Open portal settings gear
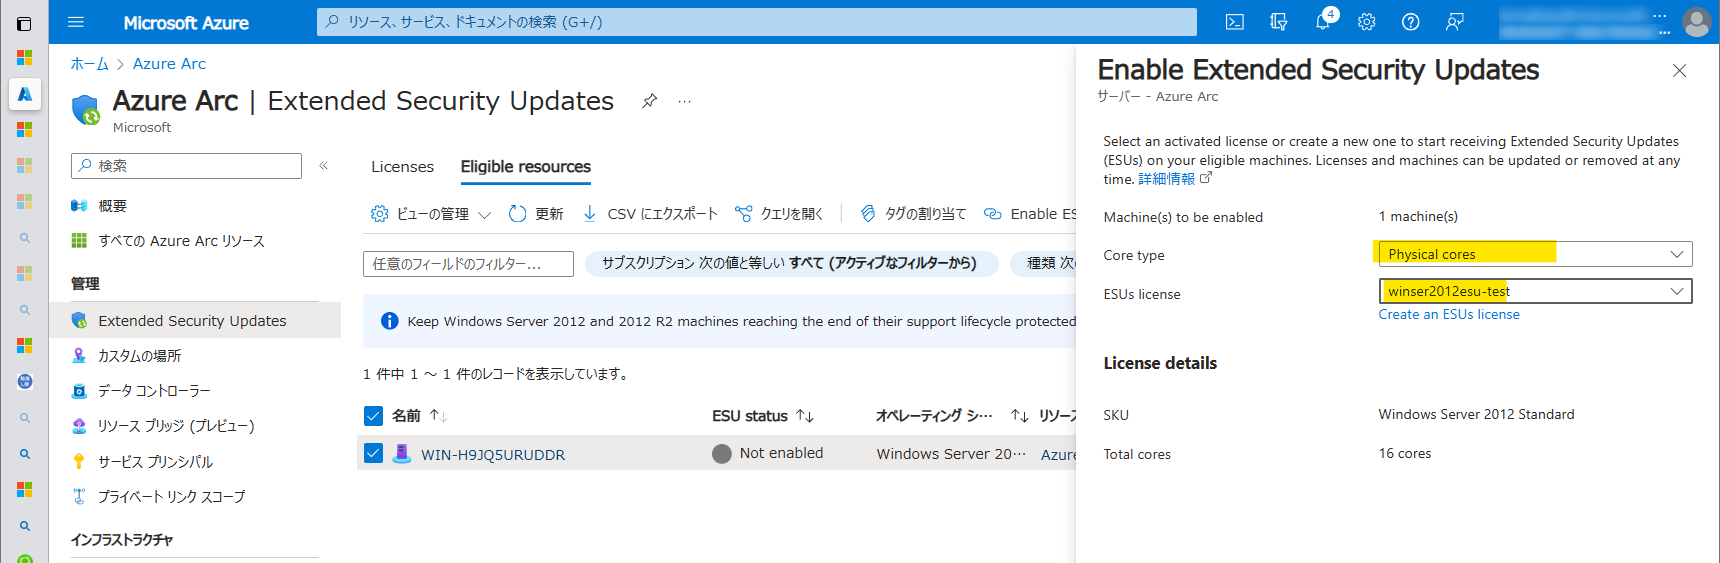 [x=1367, y=22]
